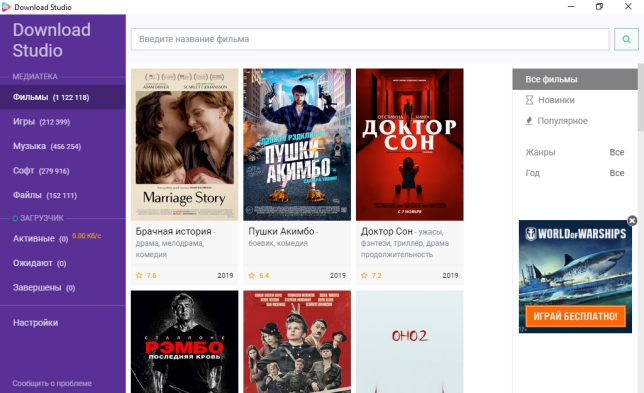Open the Игры section in sidebar

[x=63, y=122]
